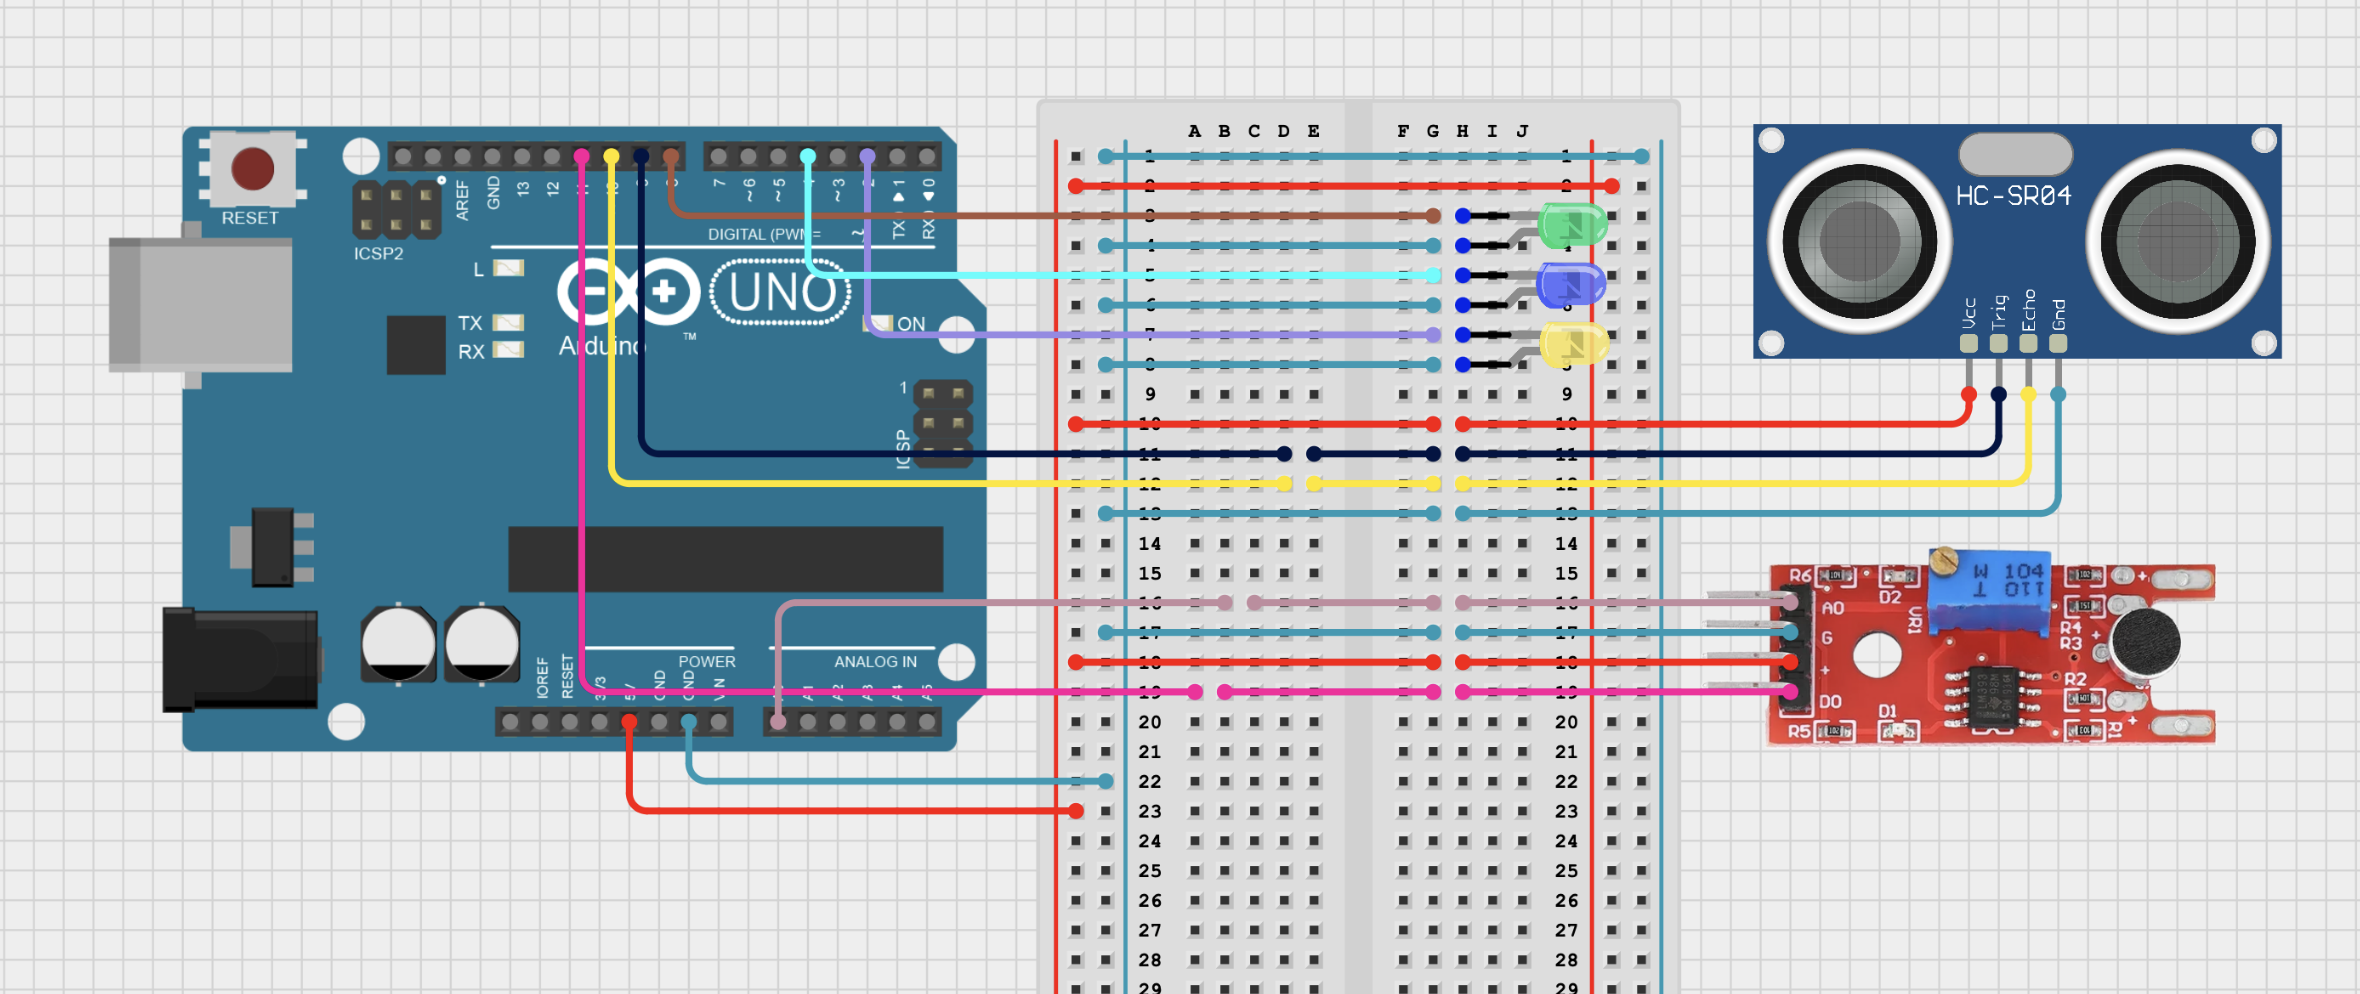2360x994 pixels.
Task: Click Arduino digital pin 0 RX socket
Action: click(928, 156)
